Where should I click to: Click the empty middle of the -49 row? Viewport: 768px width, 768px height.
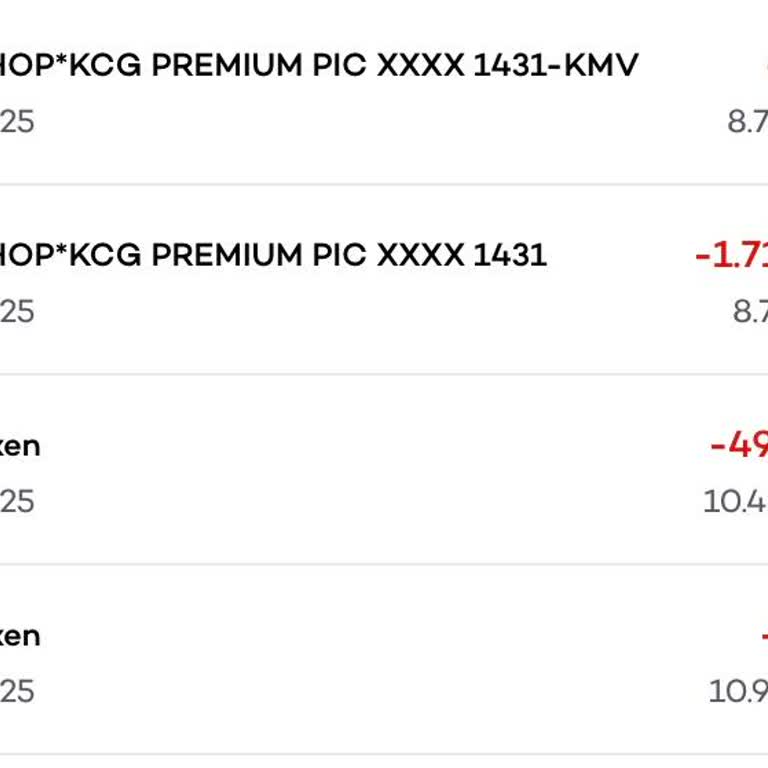380,470
